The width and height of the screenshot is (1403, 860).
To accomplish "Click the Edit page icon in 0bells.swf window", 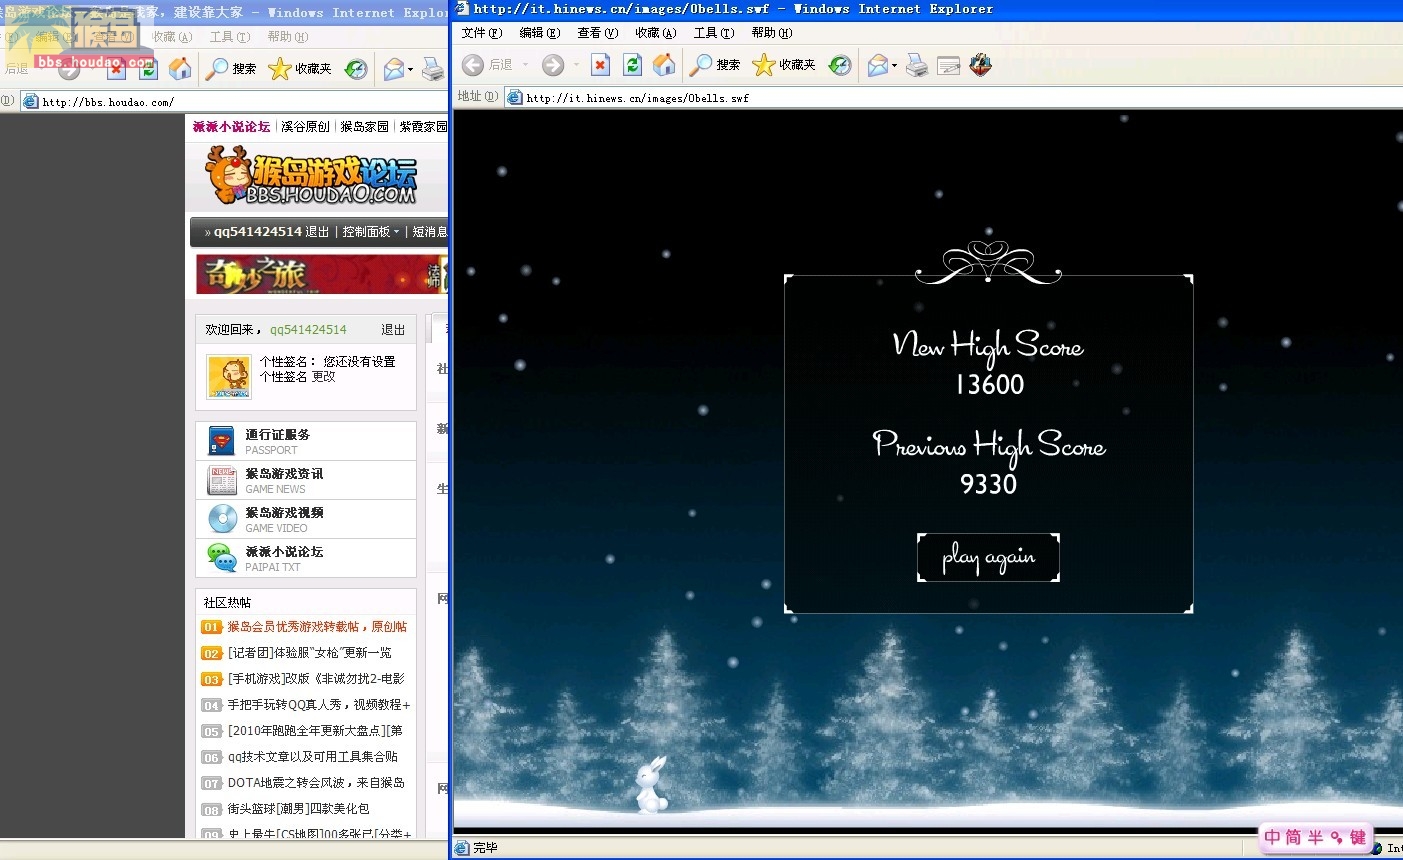I will tap(949, 66).
